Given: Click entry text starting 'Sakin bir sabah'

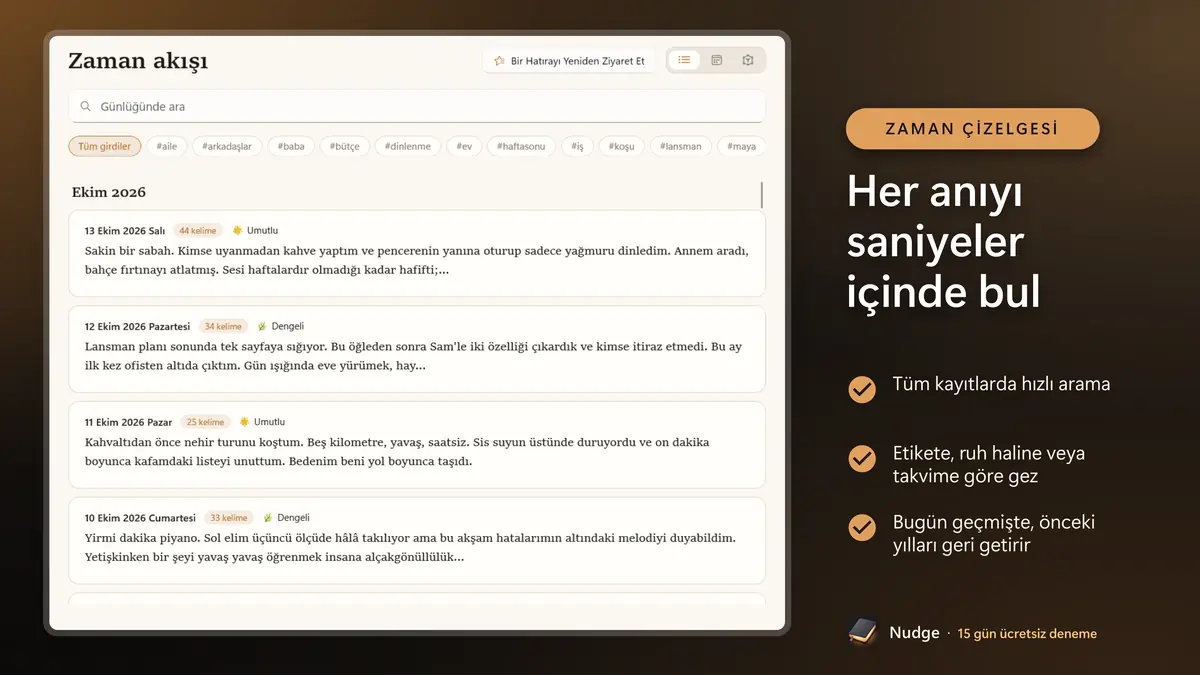Looking at the screenshot, I should click(x=417, y=260).
